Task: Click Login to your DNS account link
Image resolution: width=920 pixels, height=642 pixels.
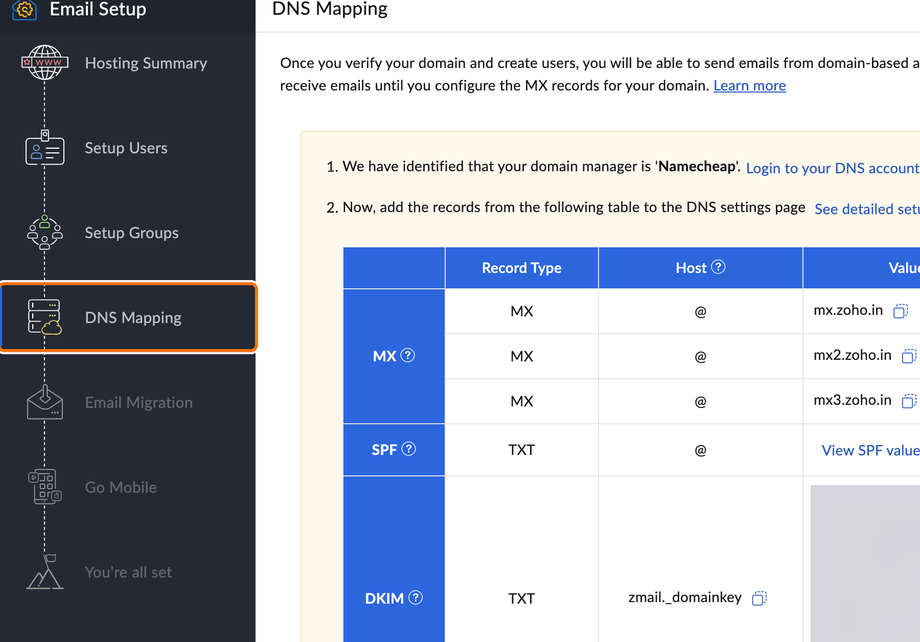Action: (833, 168)
